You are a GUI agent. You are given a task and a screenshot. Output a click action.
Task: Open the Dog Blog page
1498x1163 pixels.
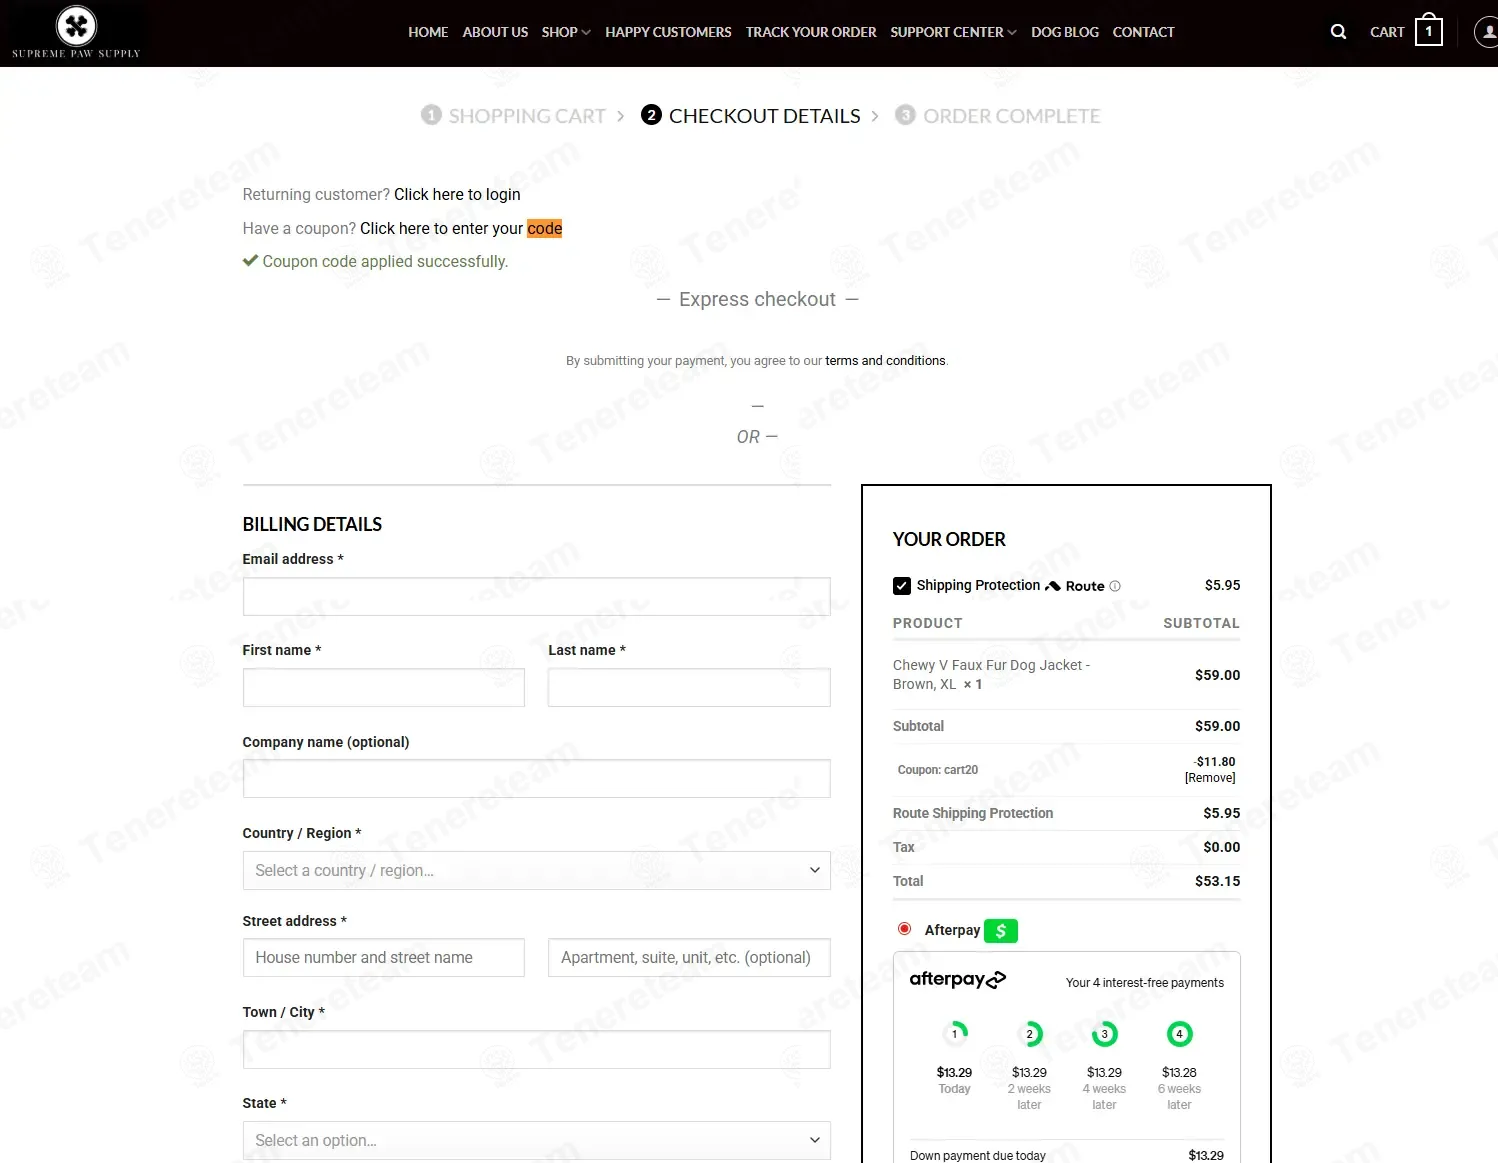pyautogui.click(x=1065, y=32)
